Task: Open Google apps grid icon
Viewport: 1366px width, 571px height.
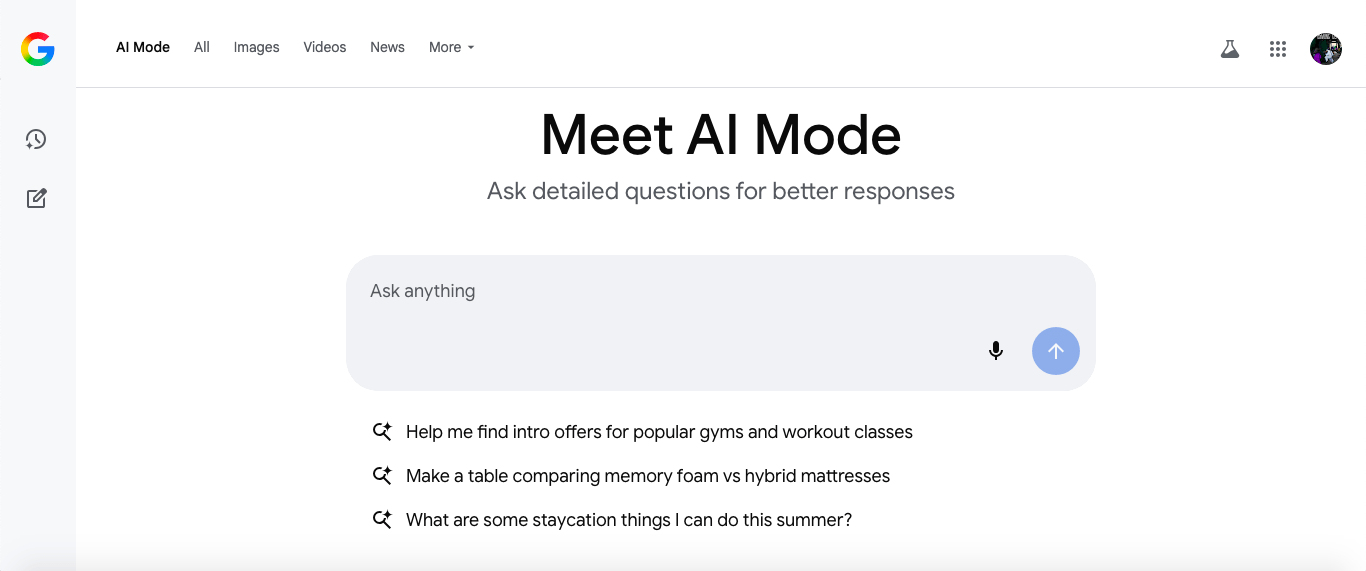Action: [x=1277, y=48]
